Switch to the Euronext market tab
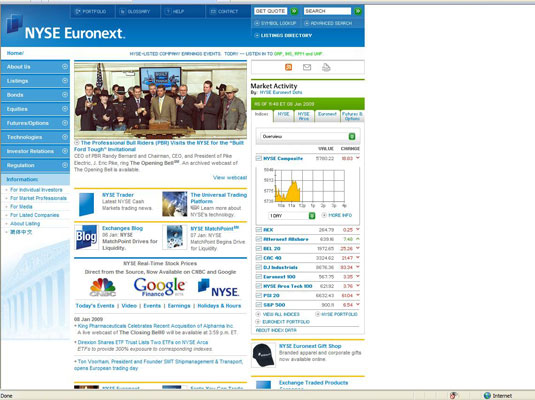The width and height of the screenshot is (535, 400). point(327,116)
